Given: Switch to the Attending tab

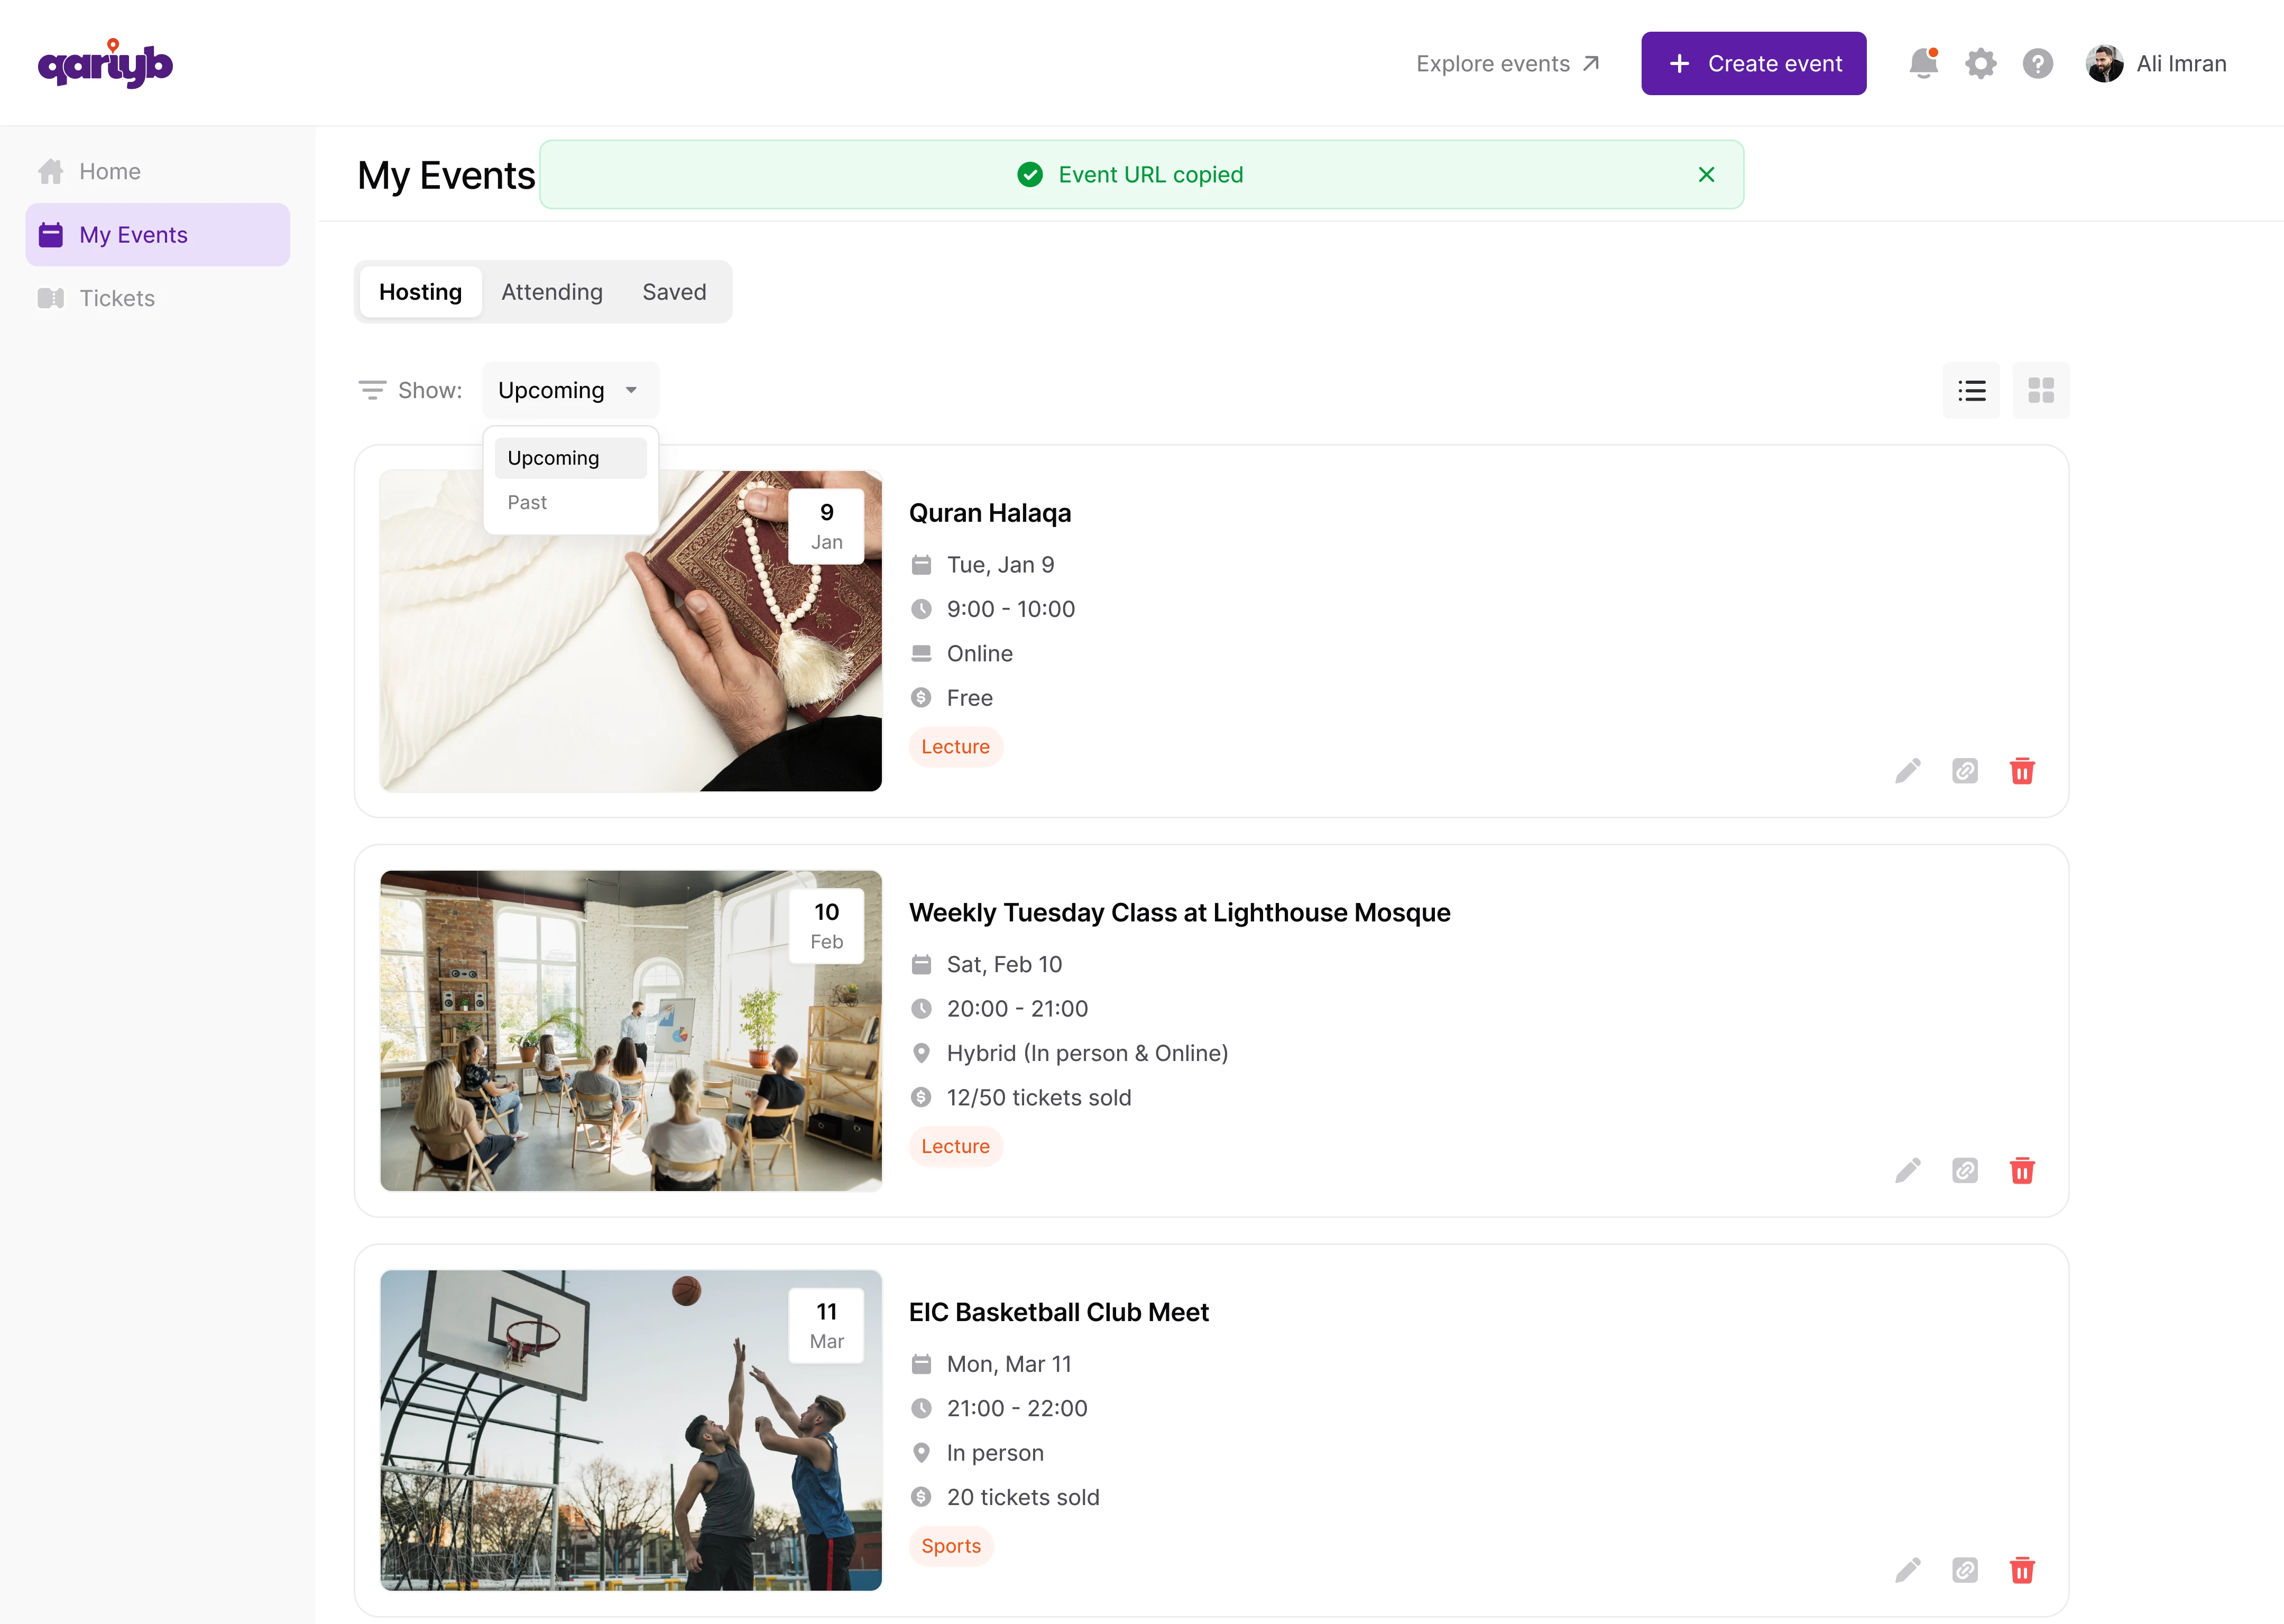Looking at the screenshot, I should tap(552, 292).
